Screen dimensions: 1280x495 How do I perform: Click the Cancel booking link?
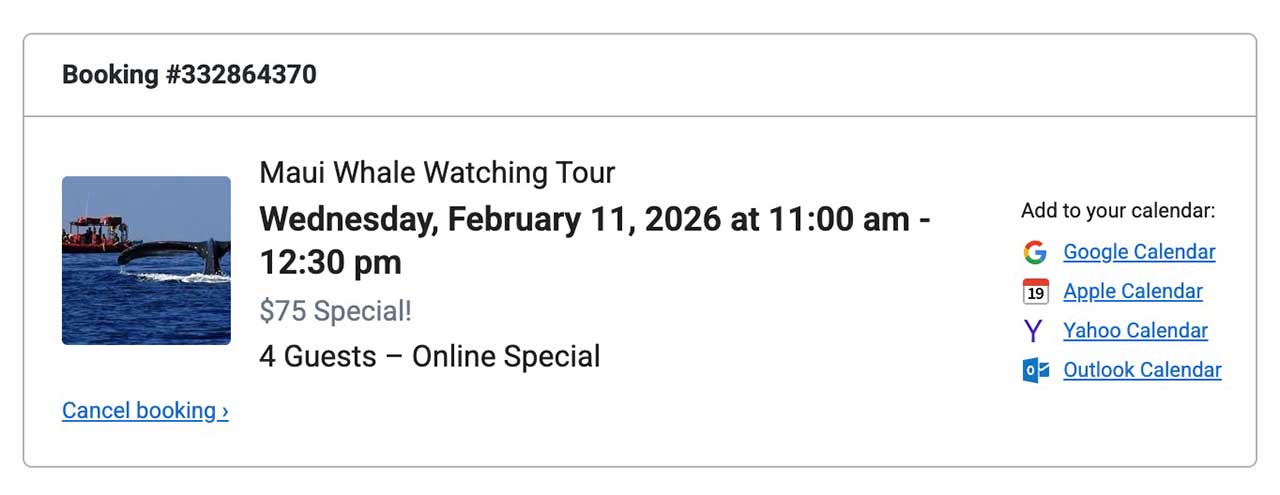[139, 410]
